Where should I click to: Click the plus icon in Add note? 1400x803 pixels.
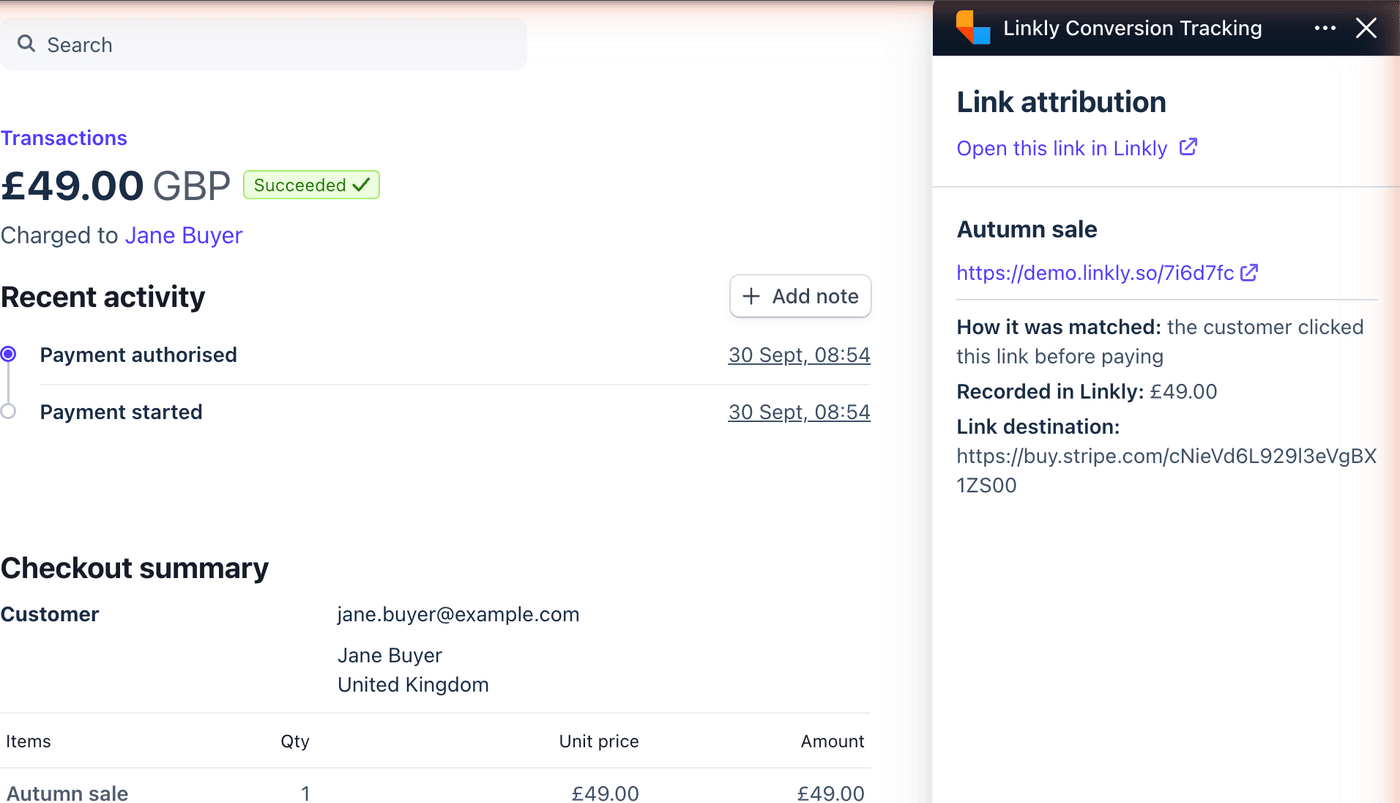pos(751,296)
